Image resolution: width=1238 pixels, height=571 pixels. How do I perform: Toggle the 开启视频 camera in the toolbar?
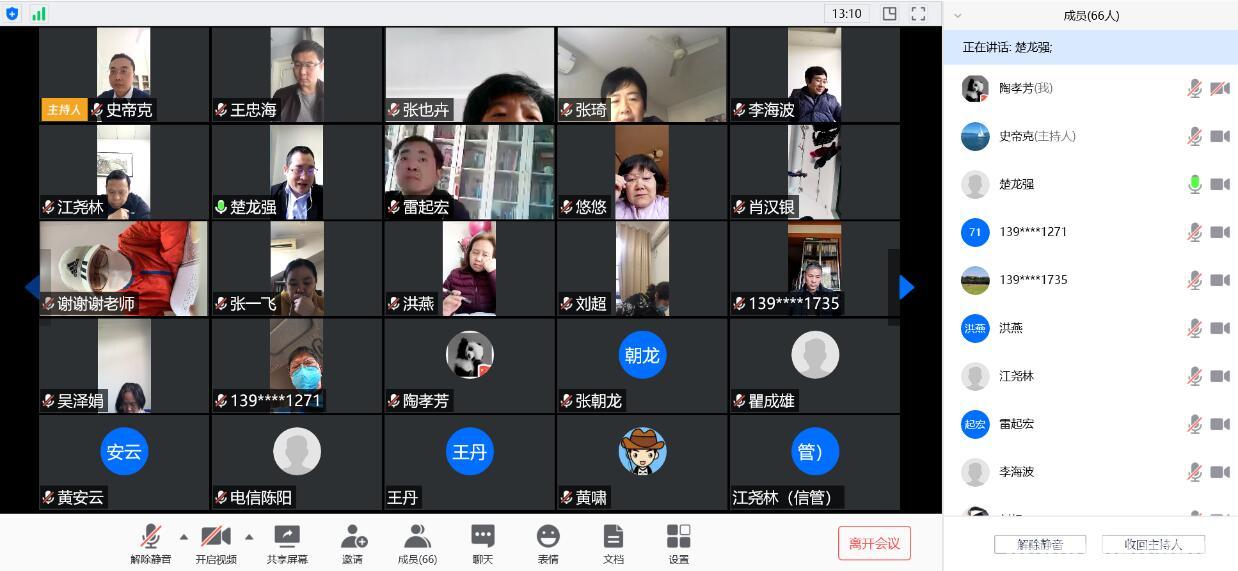point(215,537)
